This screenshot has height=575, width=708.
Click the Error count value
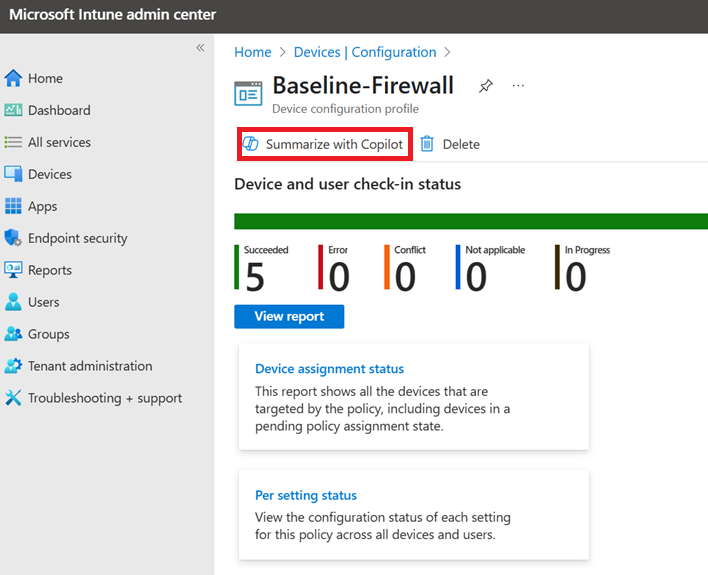click(339, 277)
